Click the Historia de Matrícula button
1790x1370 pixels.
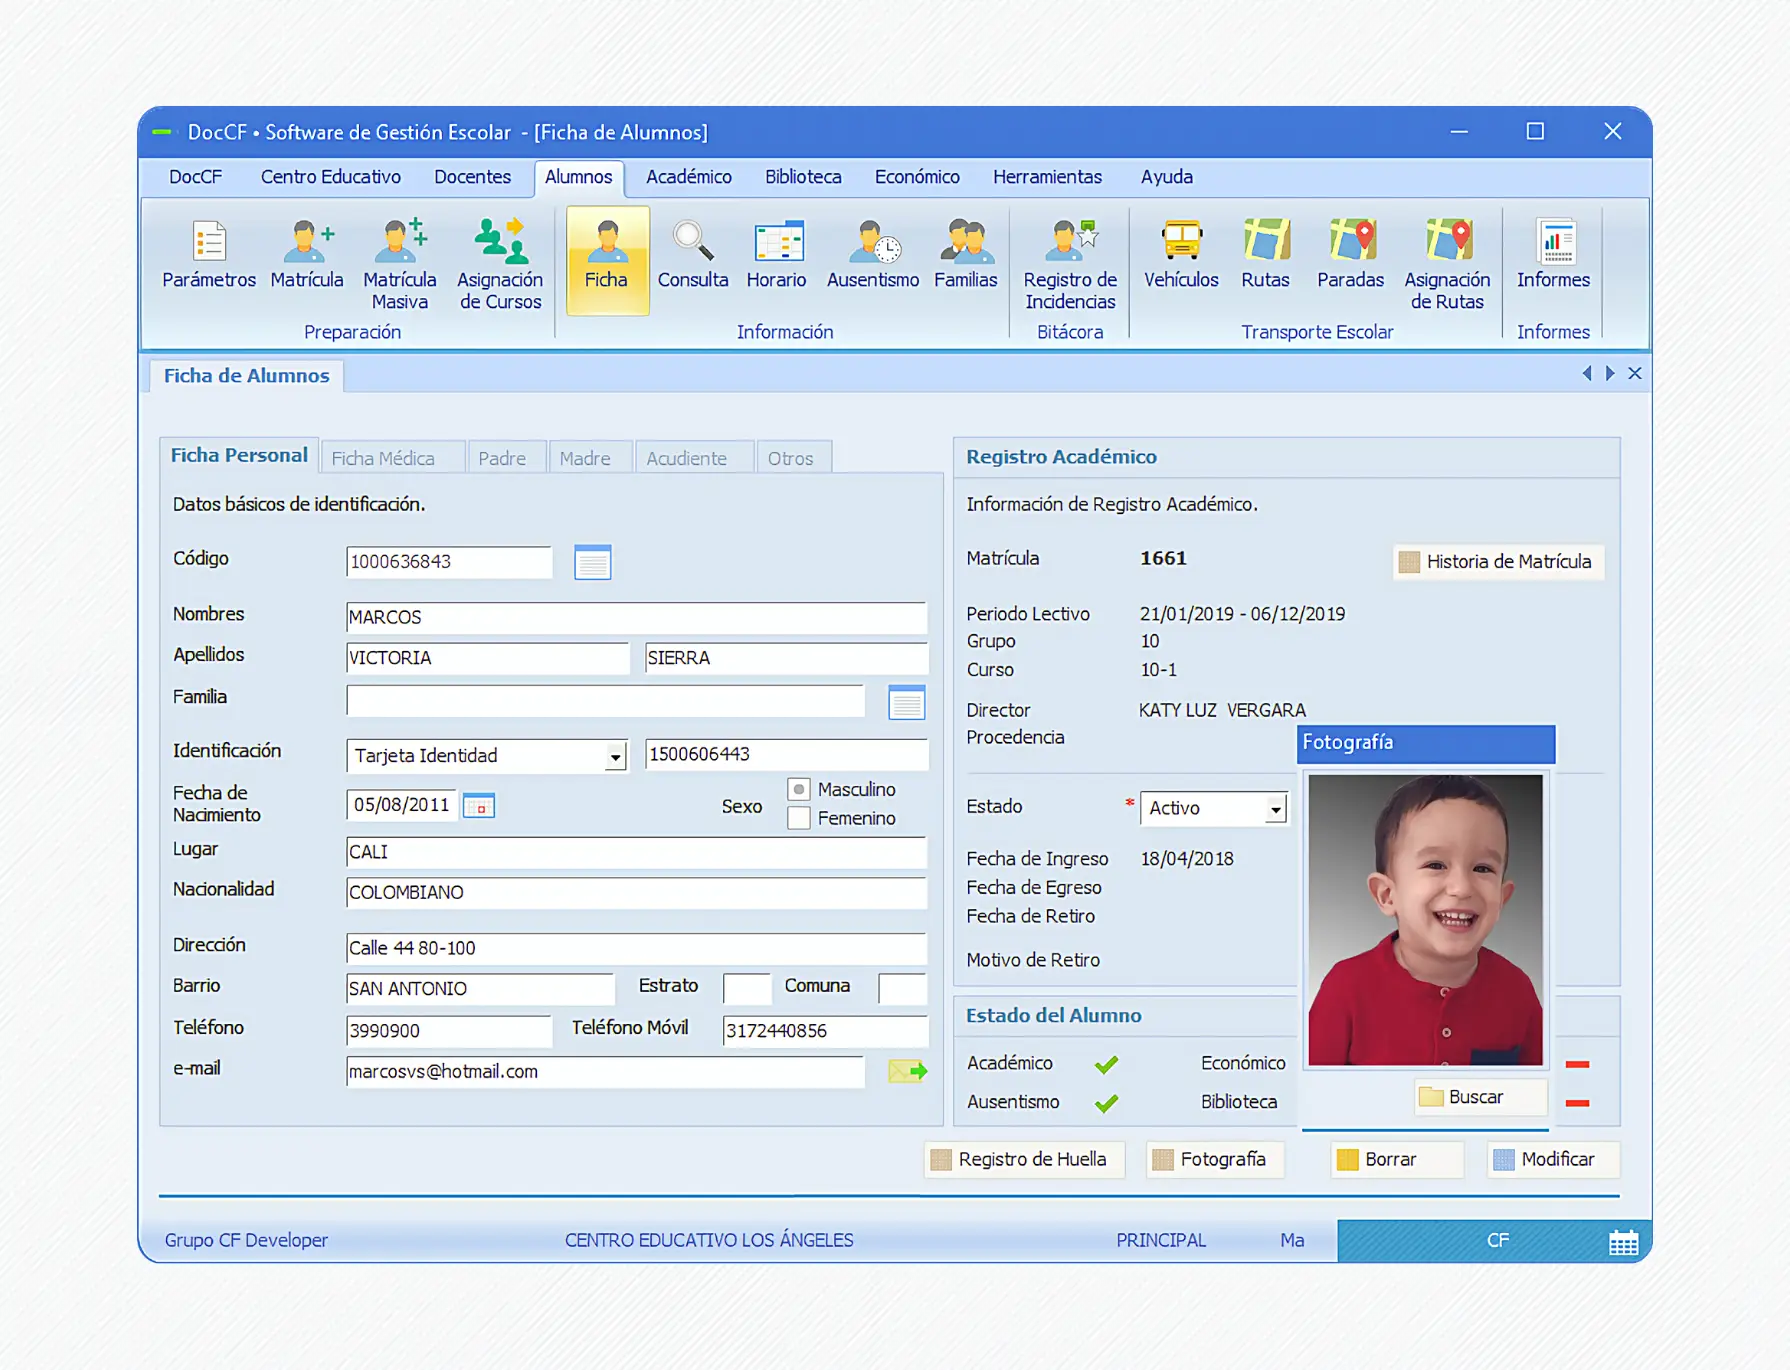click(x=1498, y=562)
